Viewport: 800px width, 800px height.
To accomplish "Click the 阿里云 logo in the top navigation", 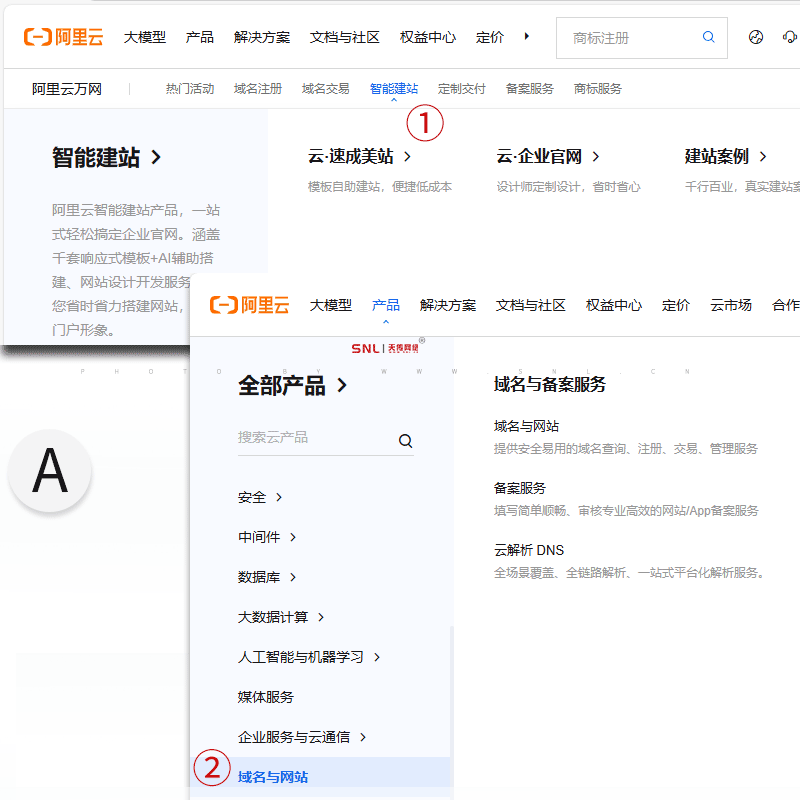I will 62,36.
